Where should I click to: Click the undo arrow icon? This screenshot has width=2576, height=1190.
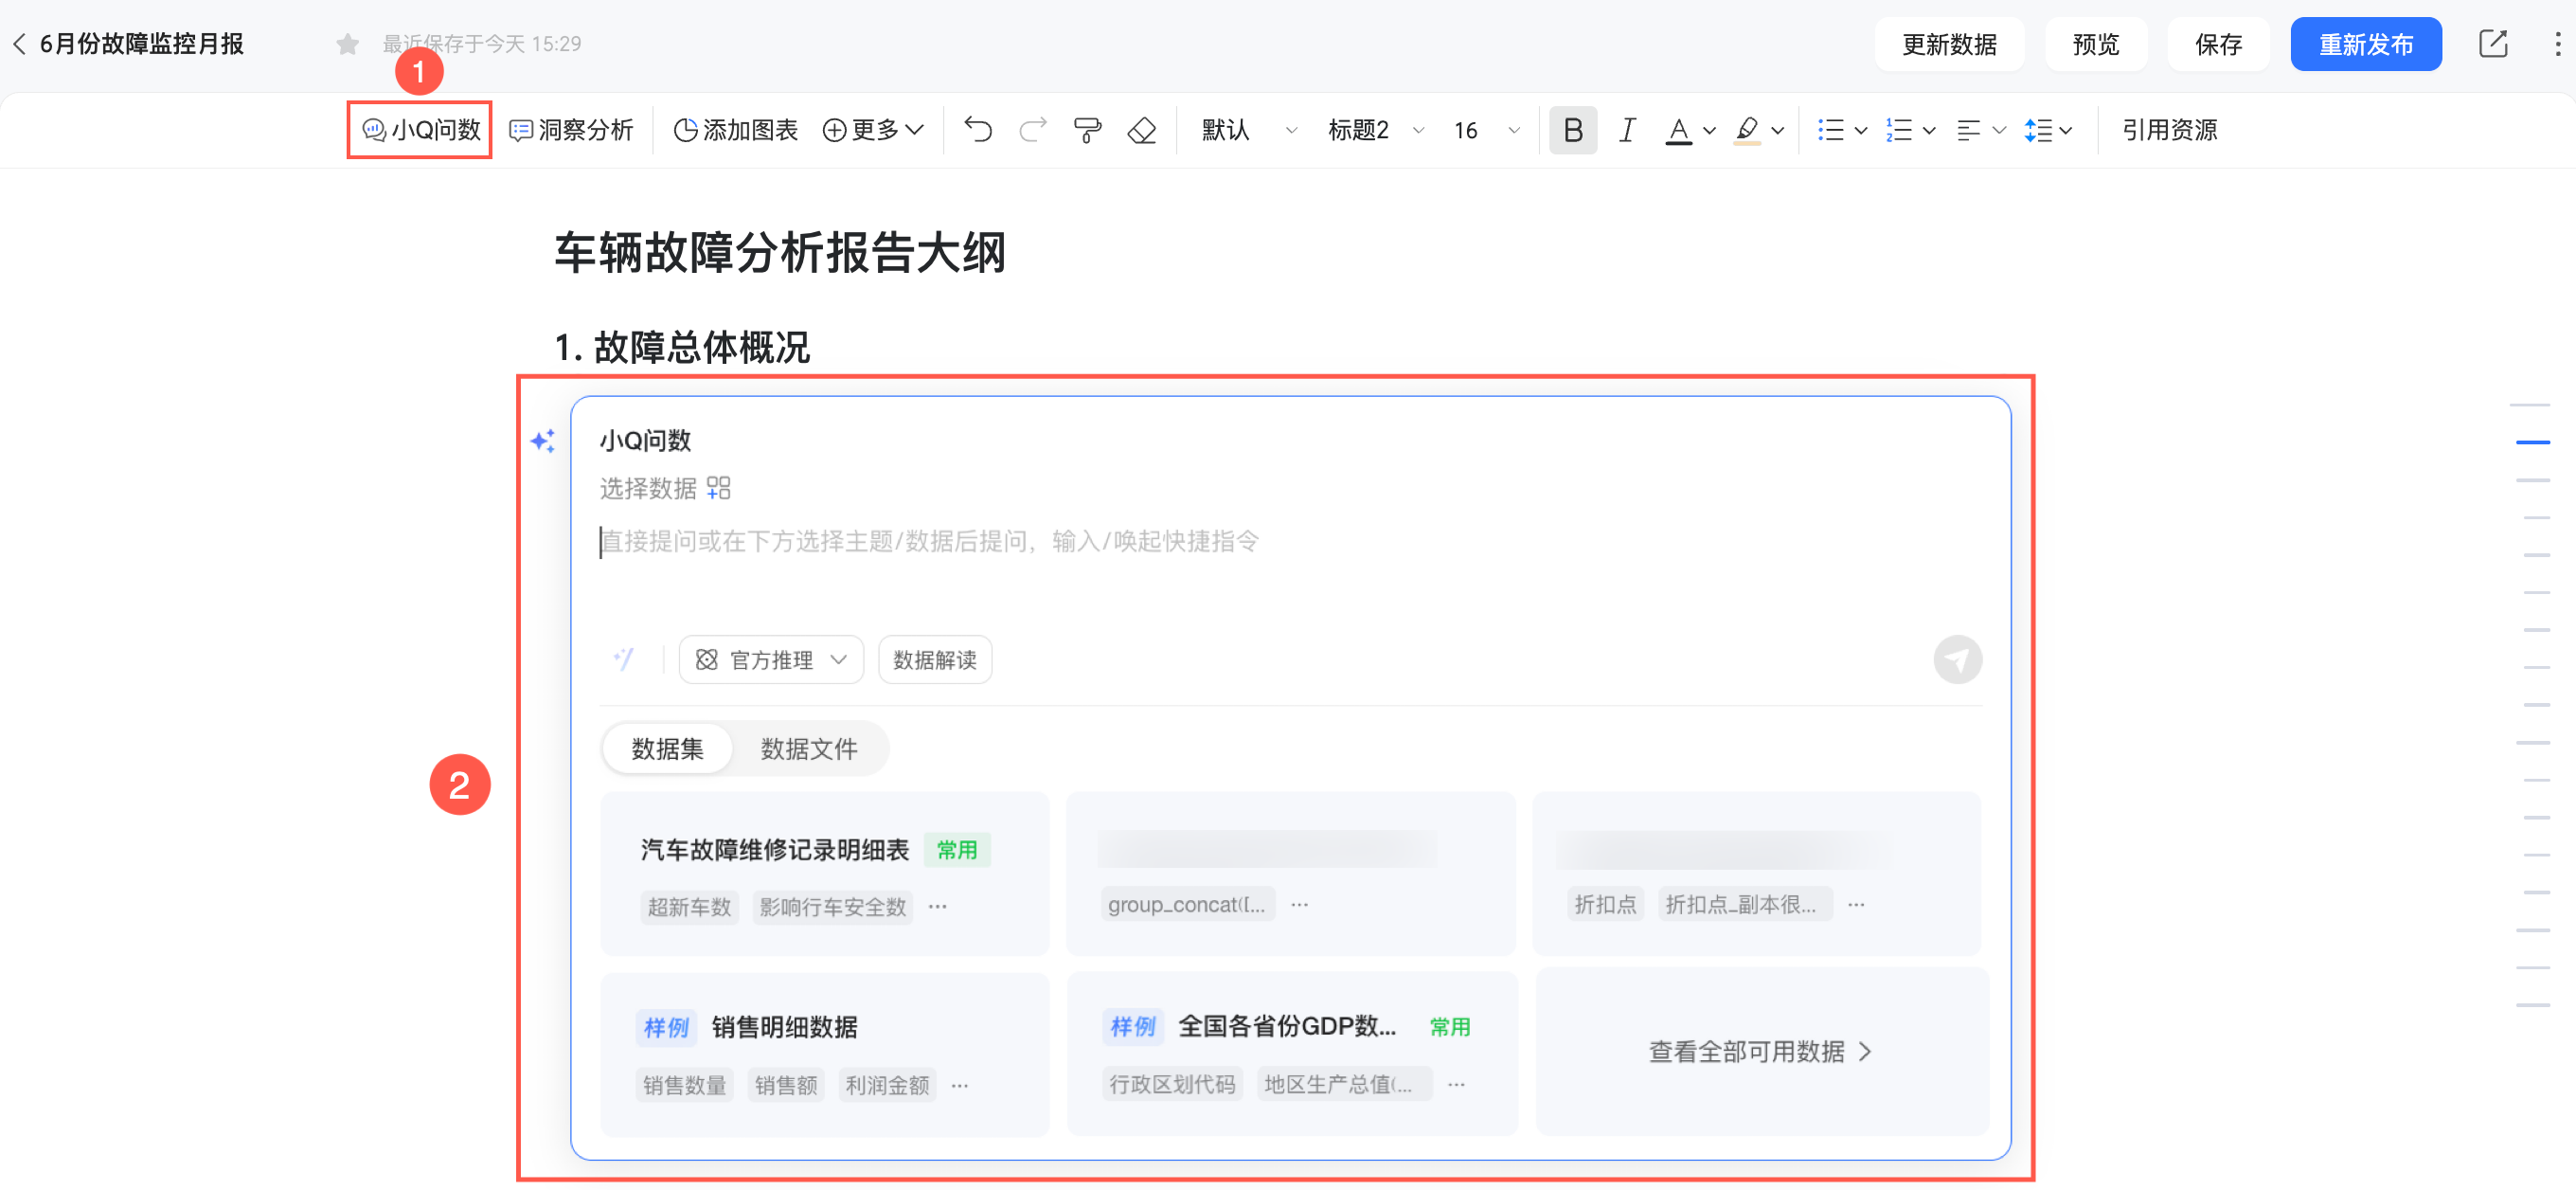point(977,130)
